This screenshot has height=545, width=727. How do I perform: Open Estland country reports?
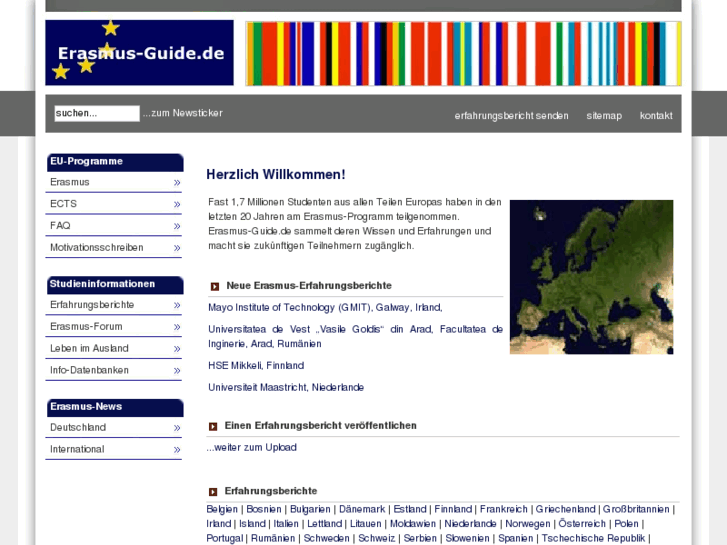pos(410,509)
